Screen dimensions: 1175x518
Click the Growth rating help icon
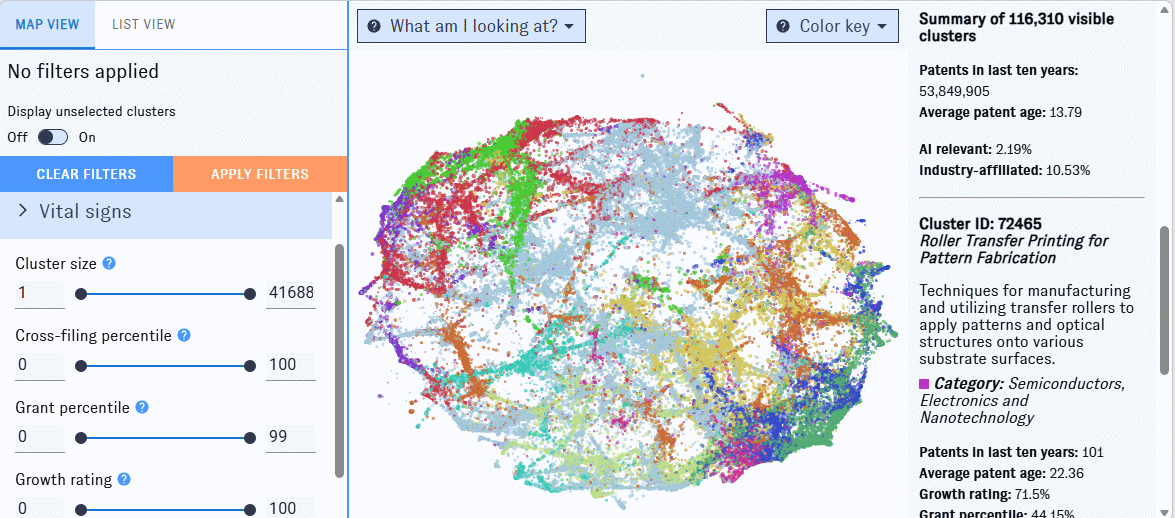pos(124,479)
